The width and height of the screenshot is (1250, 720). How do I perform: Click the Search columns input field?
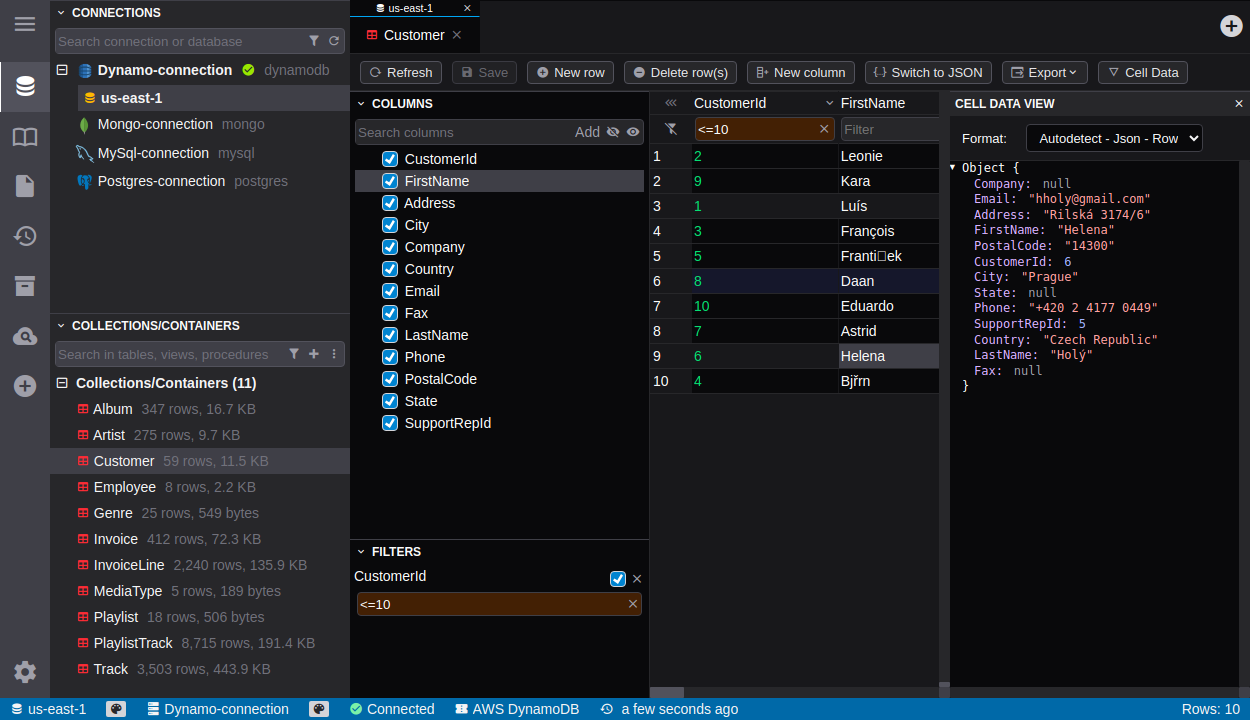(x=463, y=132)
